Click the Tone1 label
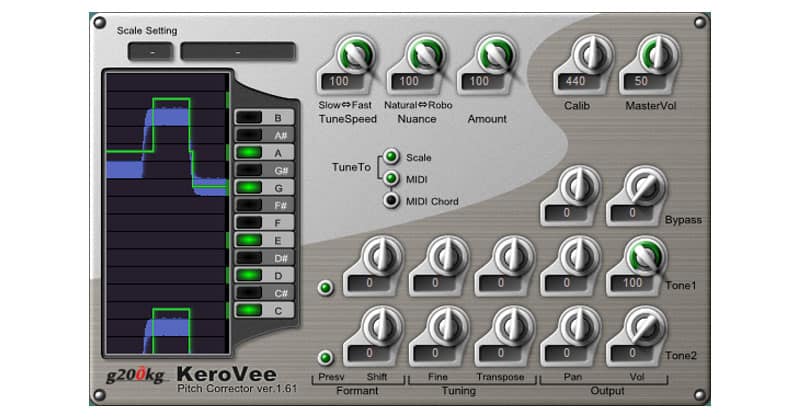This screenshot has height=417, width=800. 681,285
